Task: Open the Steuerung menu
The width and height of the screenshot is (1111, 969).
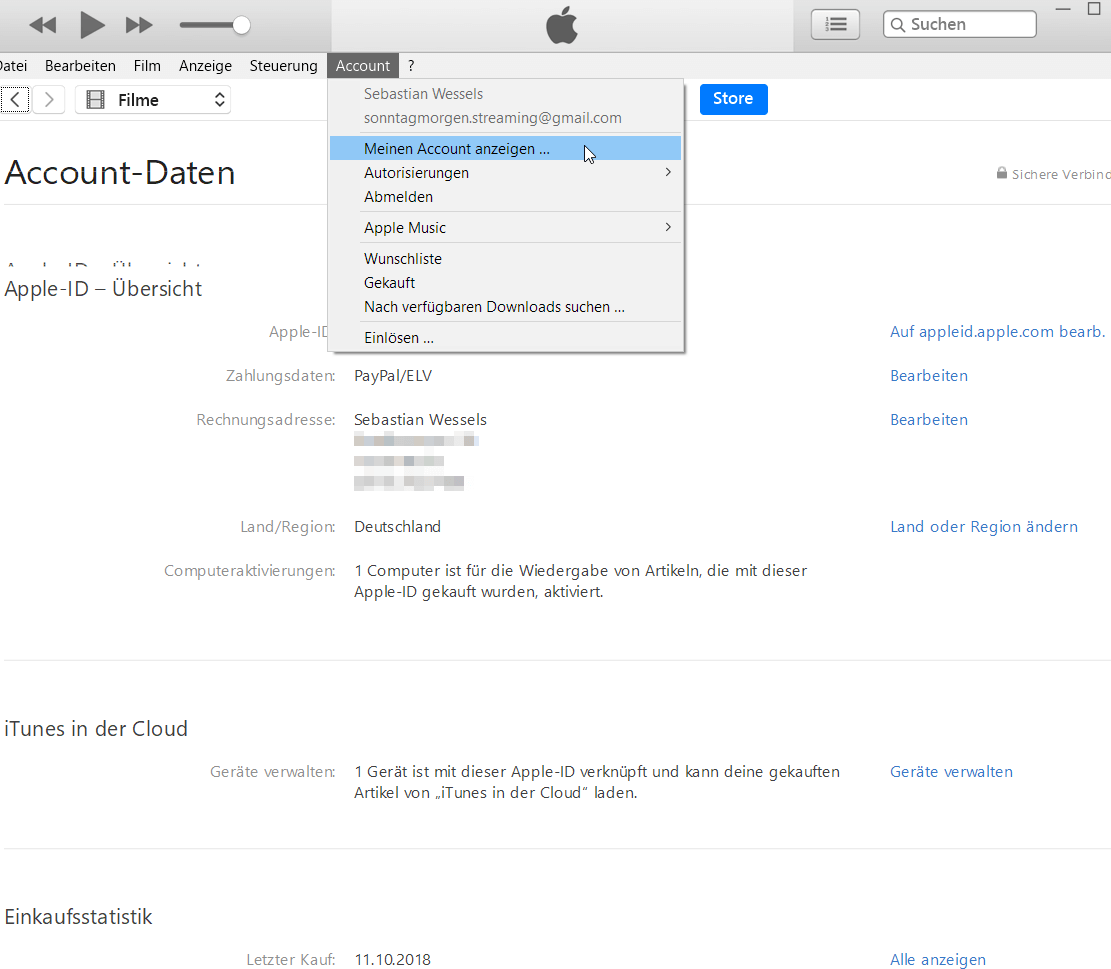Action: [283, 66]
